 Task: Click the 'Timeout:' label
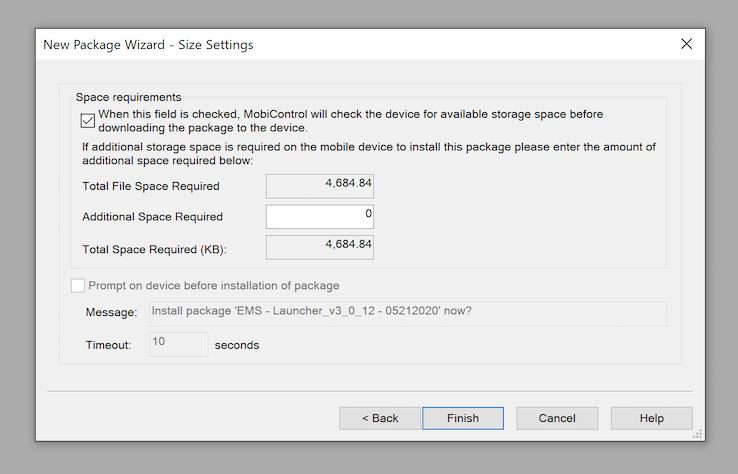coord(108,345)
